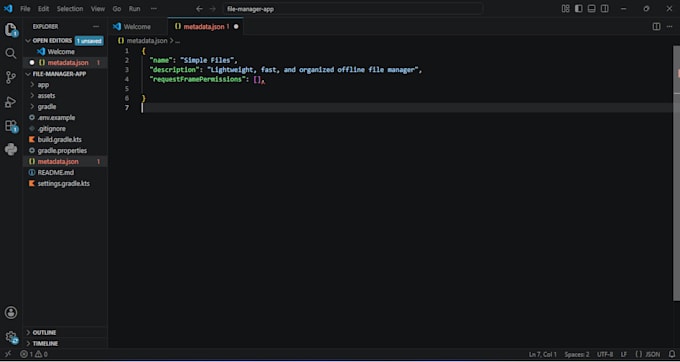Screen dimensions: 680x362
Task: Click line number 5 in gutter
Action: click(127, 89)
